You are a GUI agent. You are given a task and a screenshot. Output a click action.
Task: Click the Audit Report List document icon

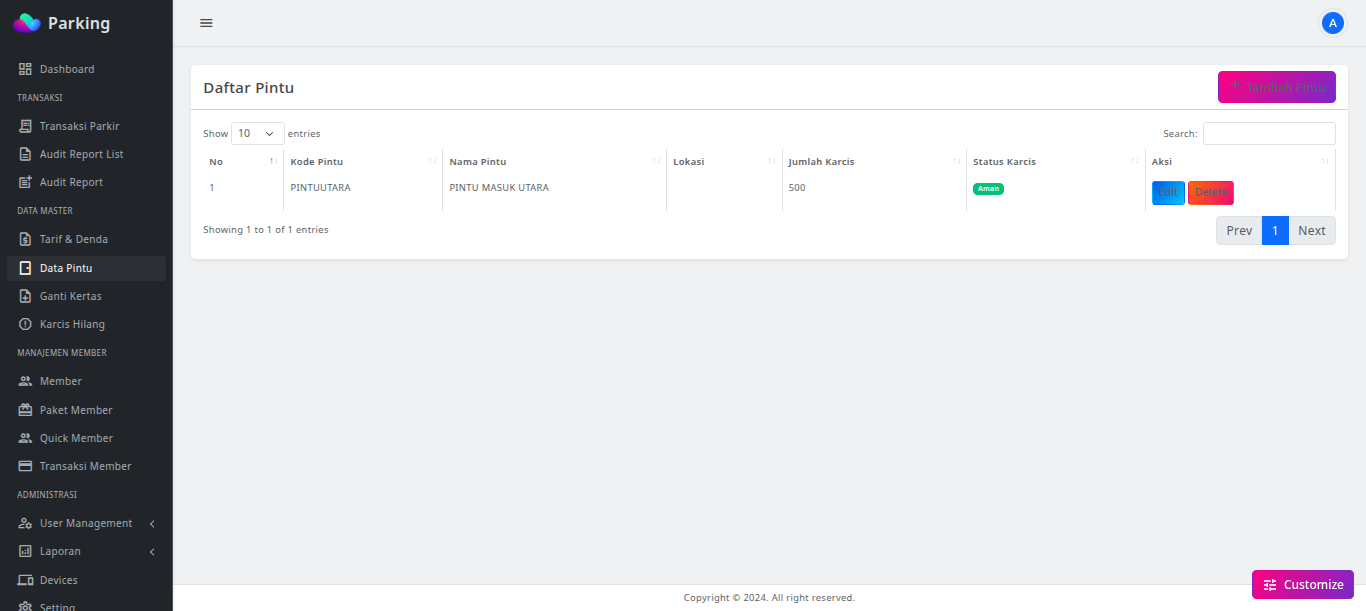(26, 154)
